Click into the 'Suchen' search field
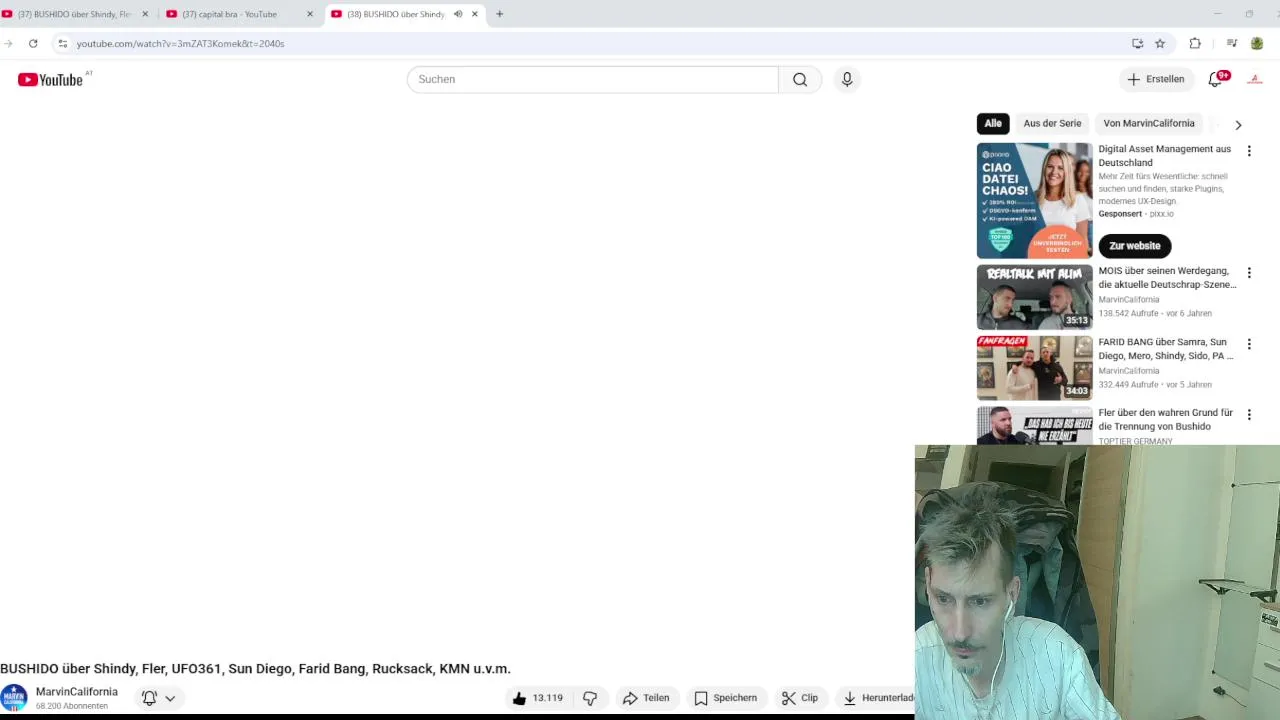 (x=592, y=79)
